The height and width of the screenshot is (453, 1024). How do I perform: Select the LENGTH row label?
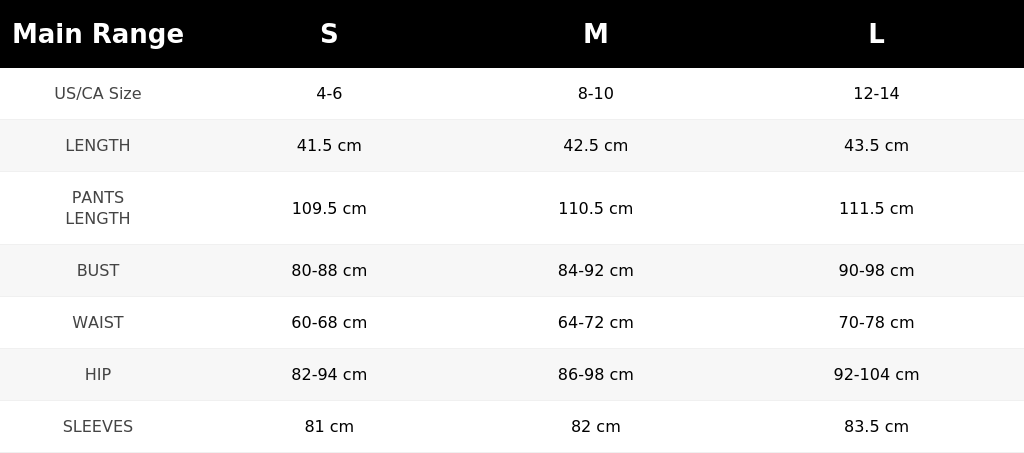(x=98, y=146)
